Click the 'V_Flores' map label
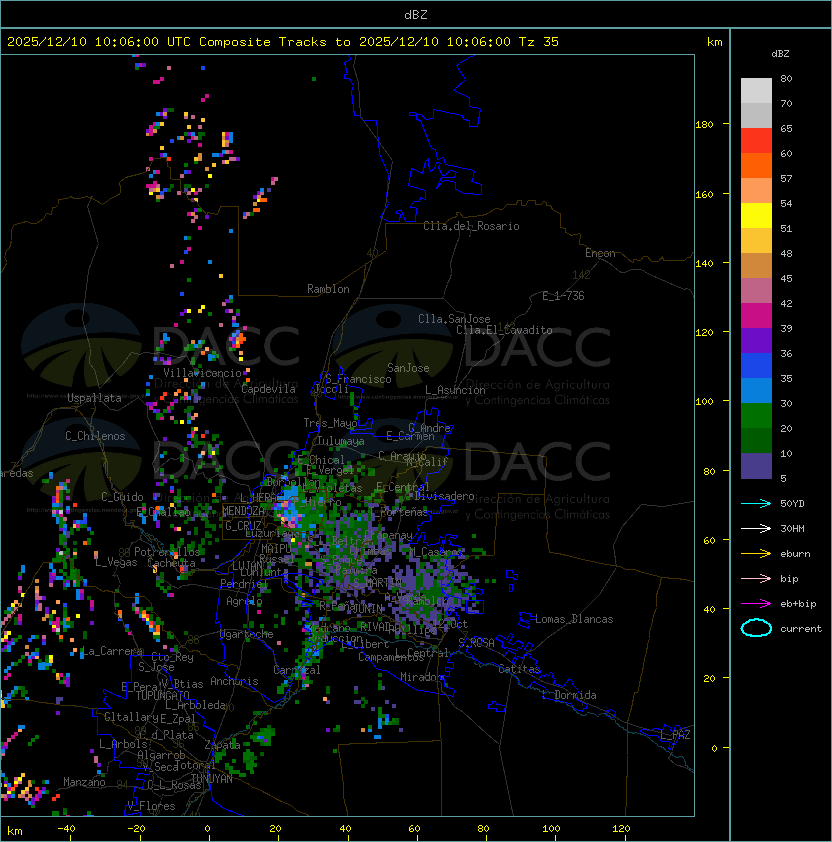Image resolution: width=832 pixels, height=842 pixels. pos(151,806)
